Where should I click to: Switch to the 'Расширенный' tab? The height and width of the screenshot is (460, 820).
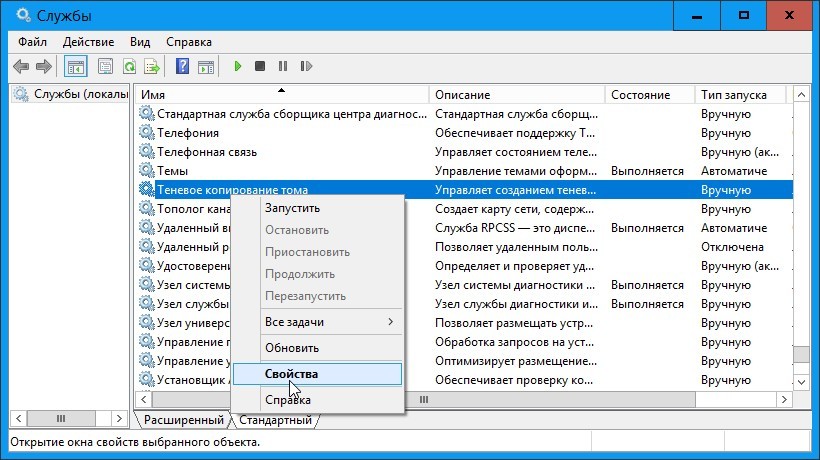click(183, 421)
